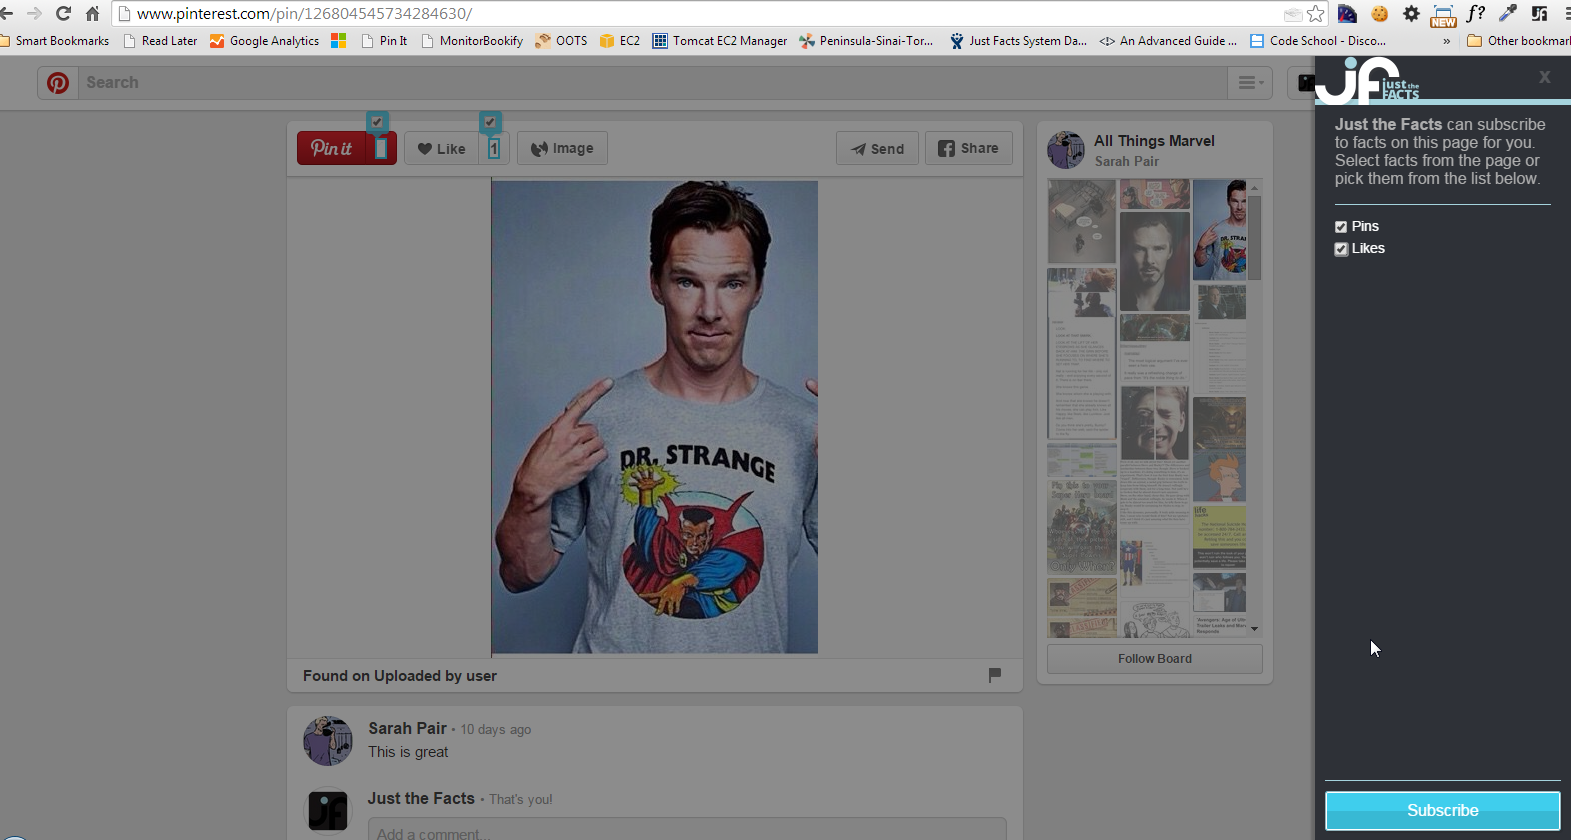The height and width of the screenshot is (840, 1571).
Task: Open the MonitorBookify bookmark
Action: click(x=472, y=41)
